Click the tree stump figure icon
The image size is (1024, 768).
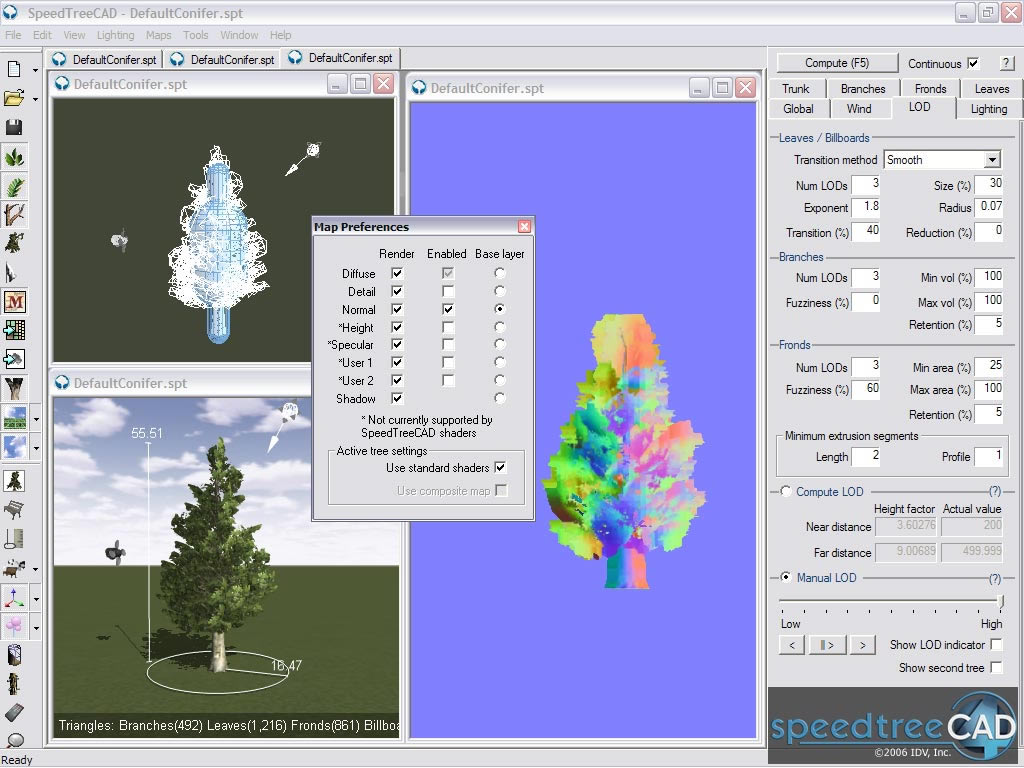point(14,683)
